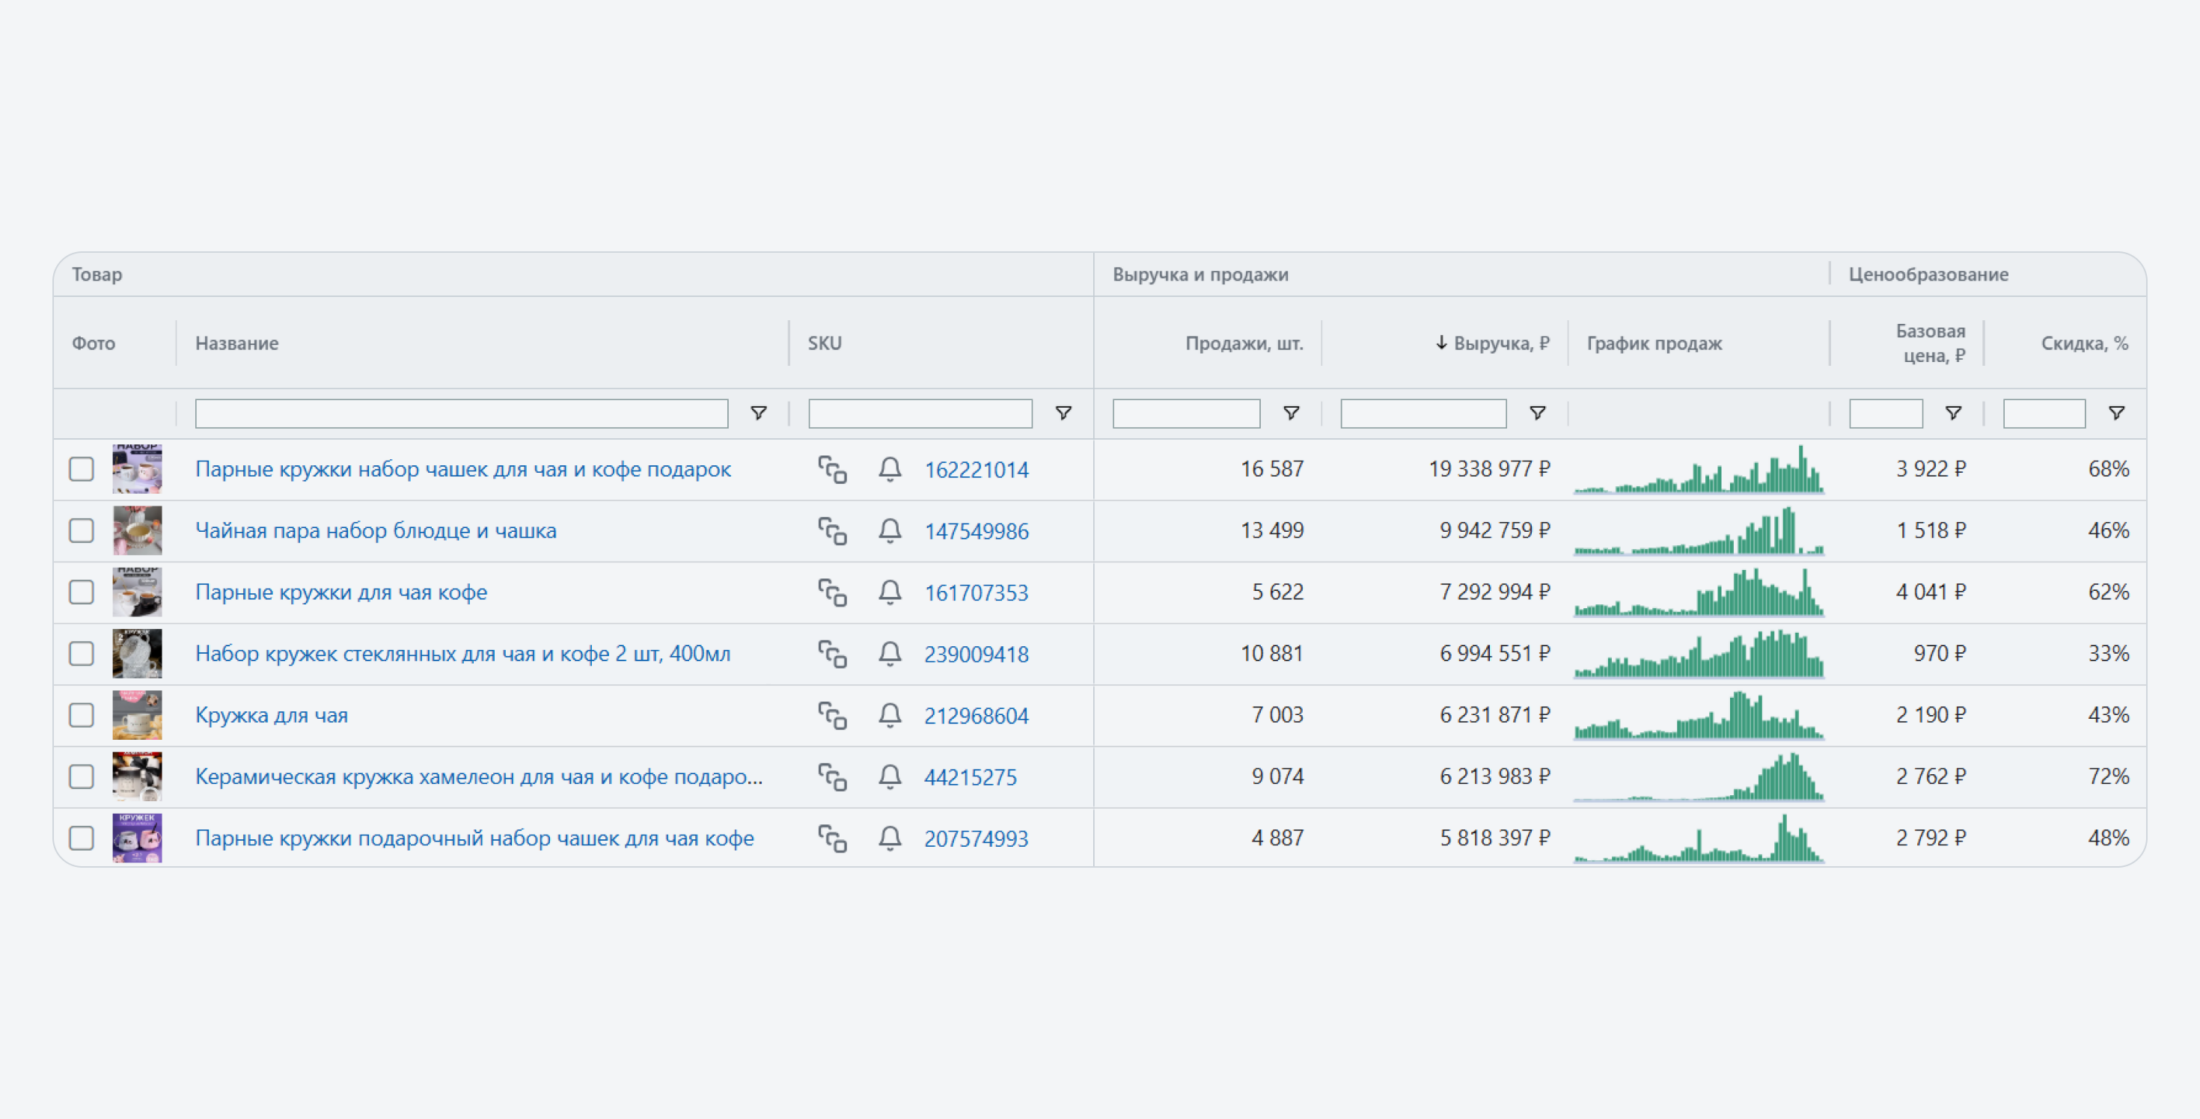Open Парные кружки подарочный набор чашек link
Image resolution: width=2200 pixels, height=1119 pixels.
tap(475, 838)
